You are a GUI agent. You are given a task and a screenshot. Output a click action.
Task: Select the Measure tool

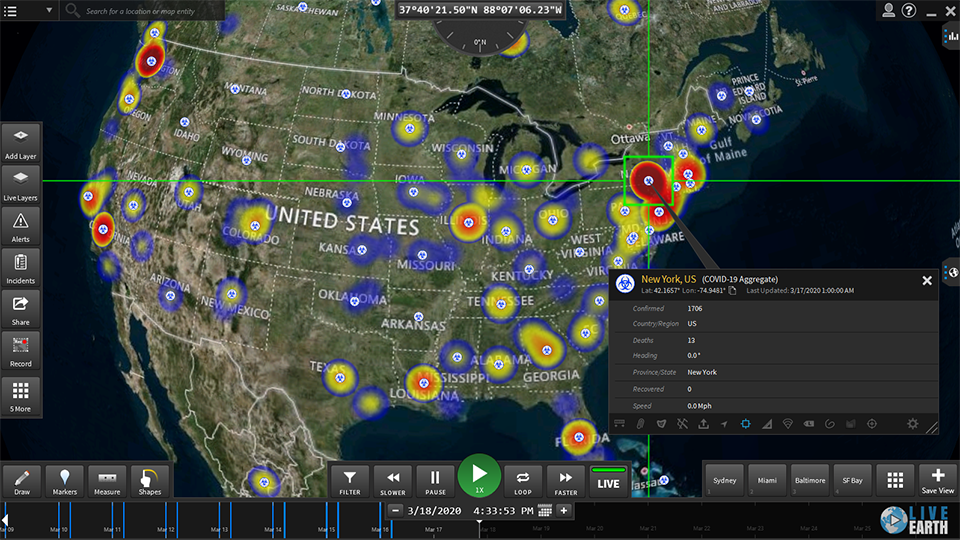107,481
